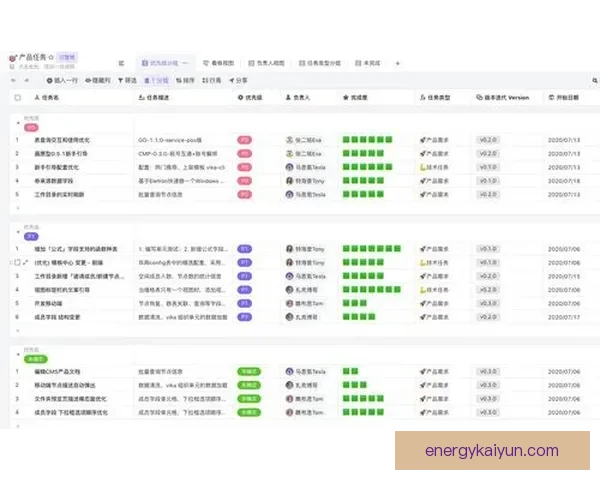600x480 pixels.
Task: Add a row to the P1 group
Action: (17, 330)
